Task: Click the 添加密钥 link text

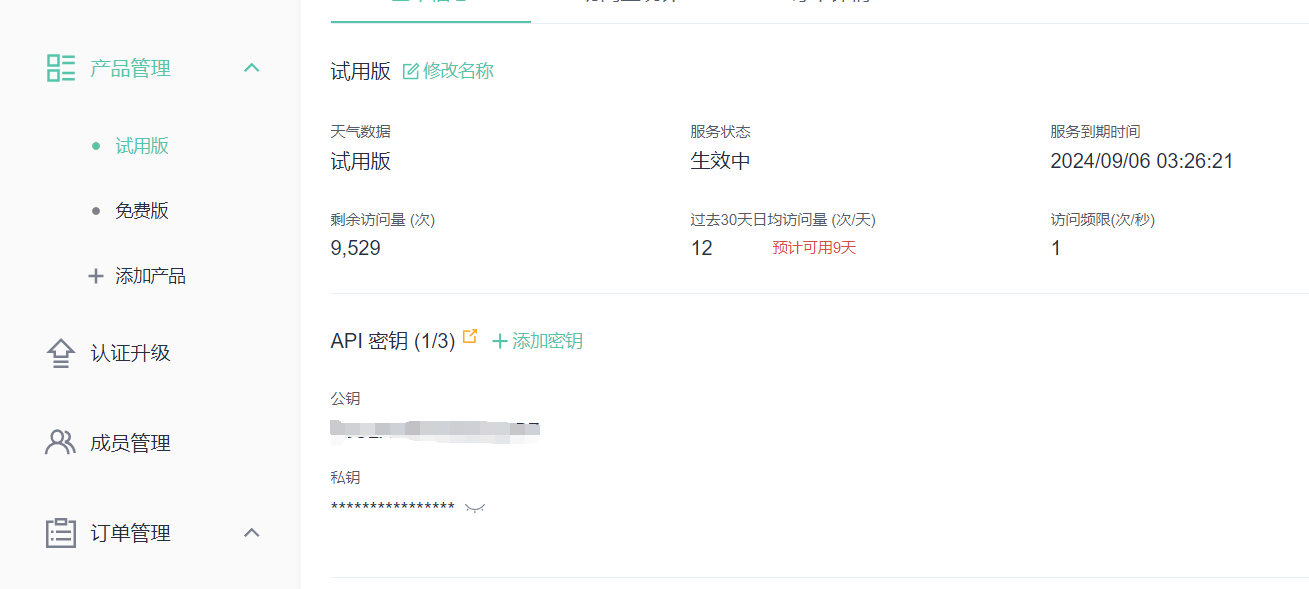Action: coord(547,342)
